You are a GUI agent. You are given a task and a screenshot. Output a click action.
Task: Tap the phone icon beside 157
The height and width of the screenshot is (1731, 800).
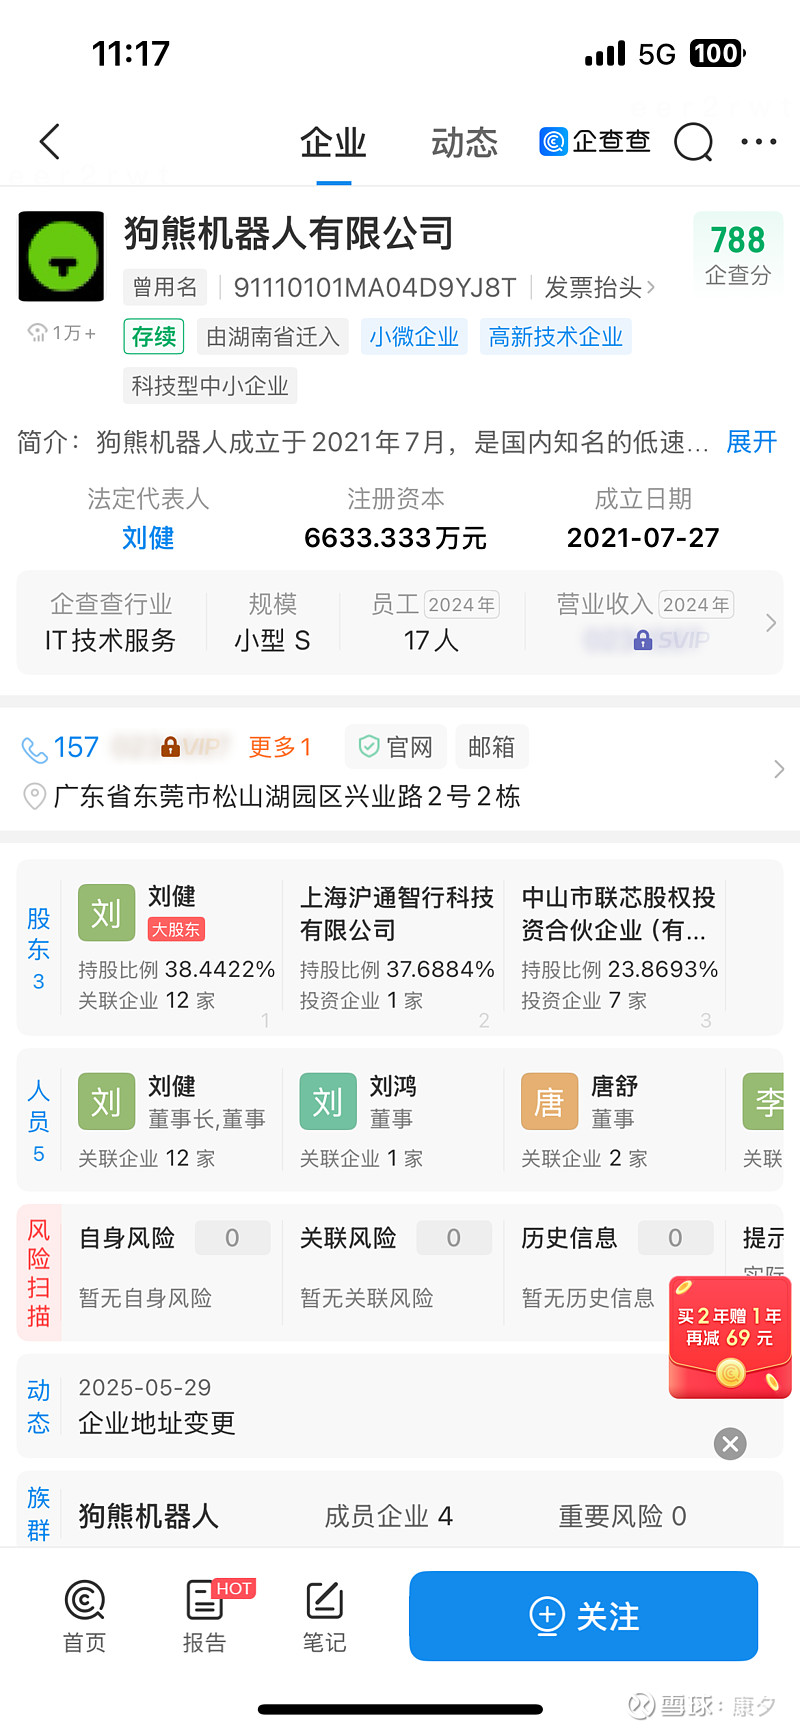point(34,749)
